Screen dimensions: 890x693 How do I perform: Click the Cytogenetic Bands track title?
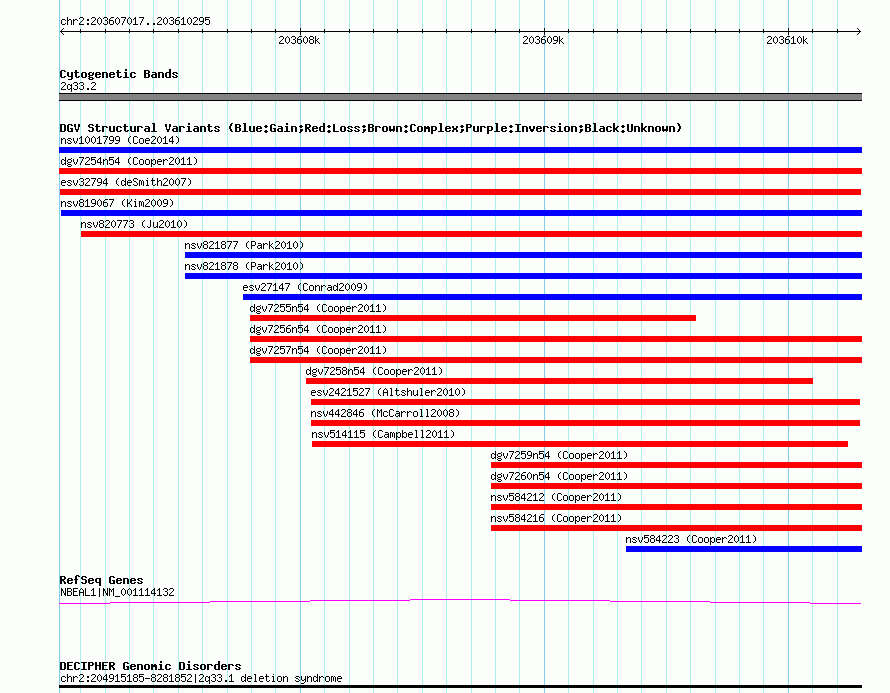[x=119, y=74]
